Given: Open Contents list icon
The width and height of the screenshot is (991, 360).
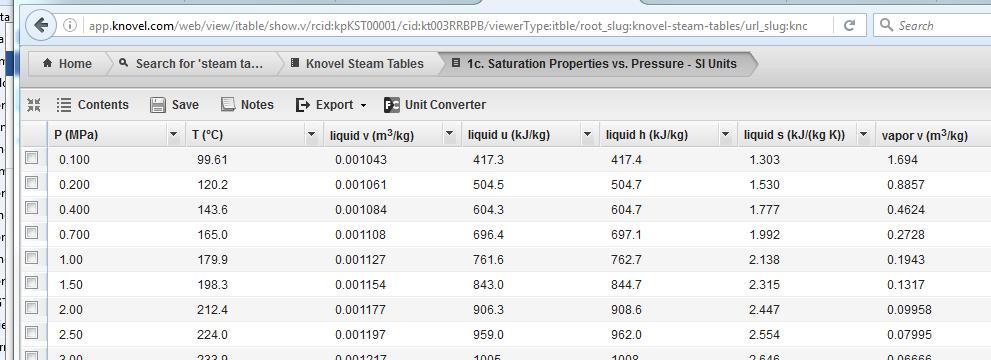Looking at the screenshot, I should tap(64, 105).
